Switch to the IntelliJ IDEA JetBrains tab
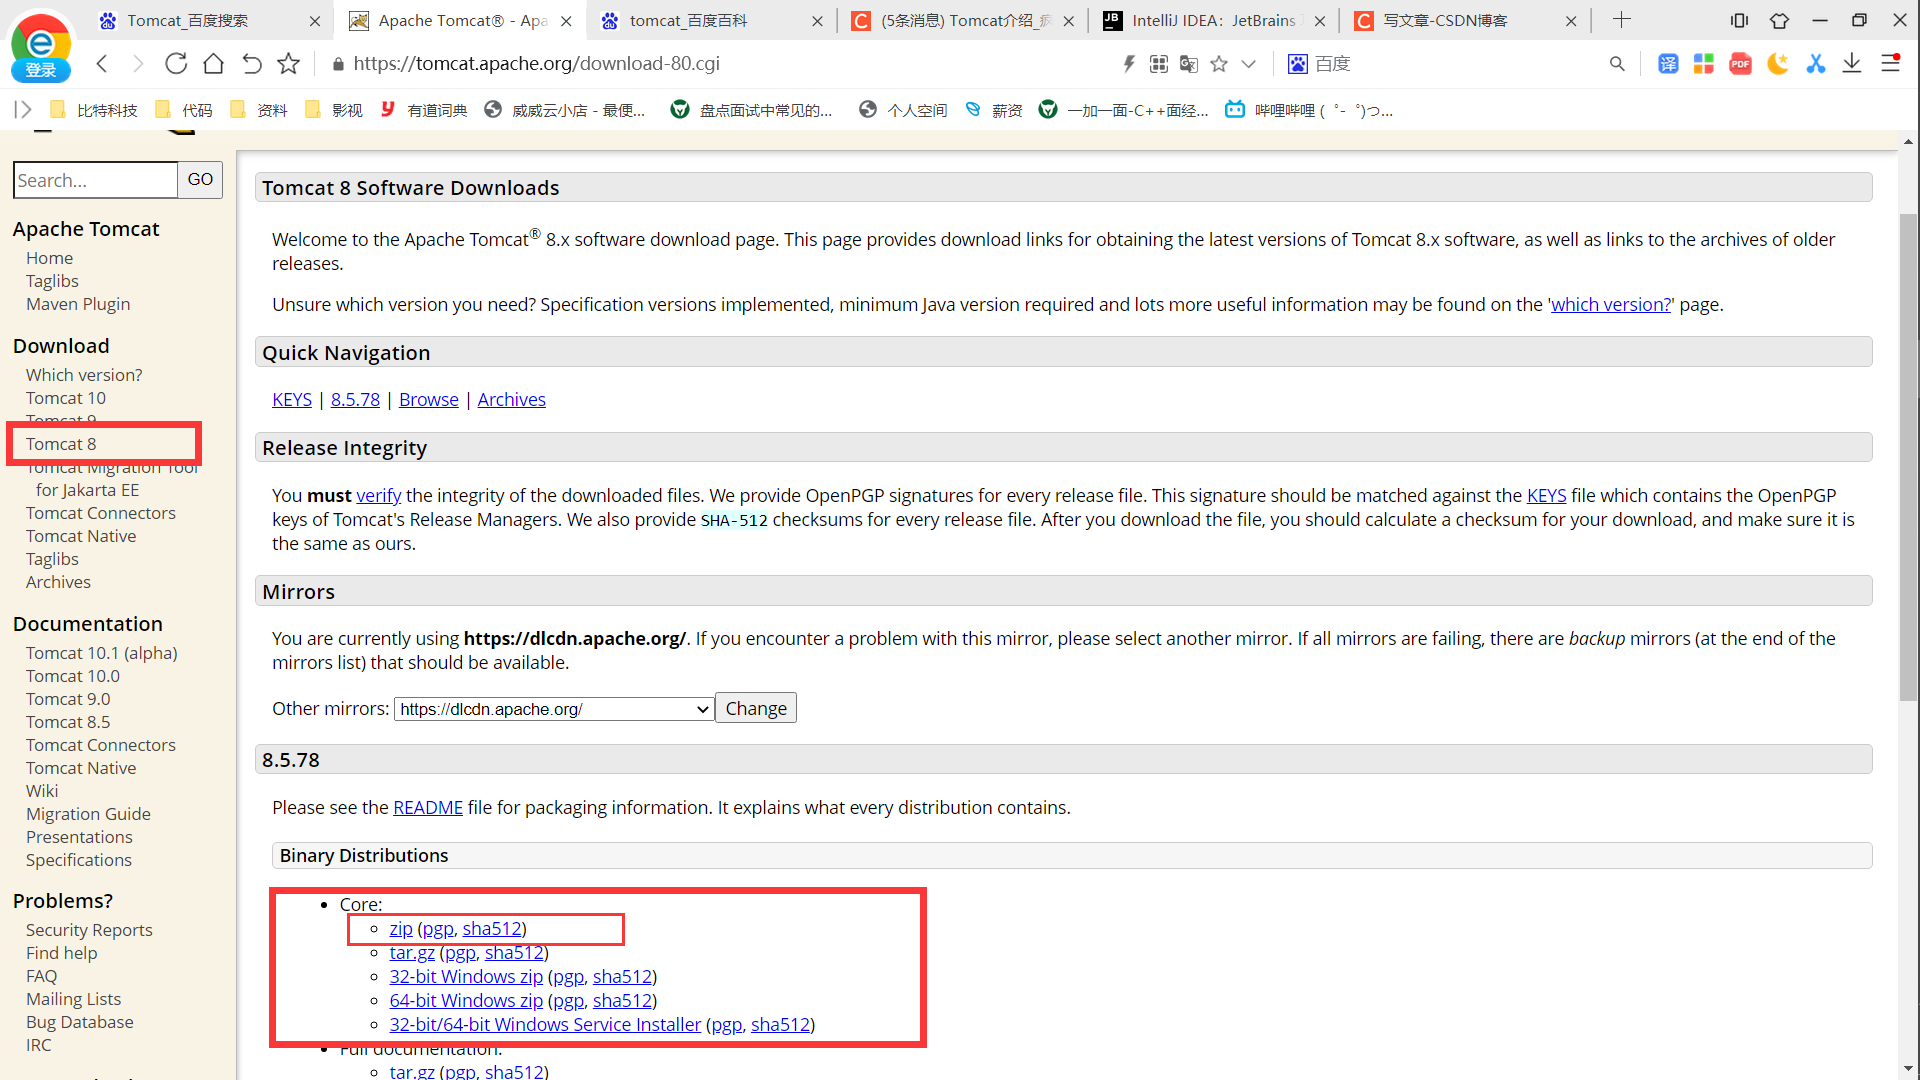1920x1080 pixels. tap(1213, 21)
